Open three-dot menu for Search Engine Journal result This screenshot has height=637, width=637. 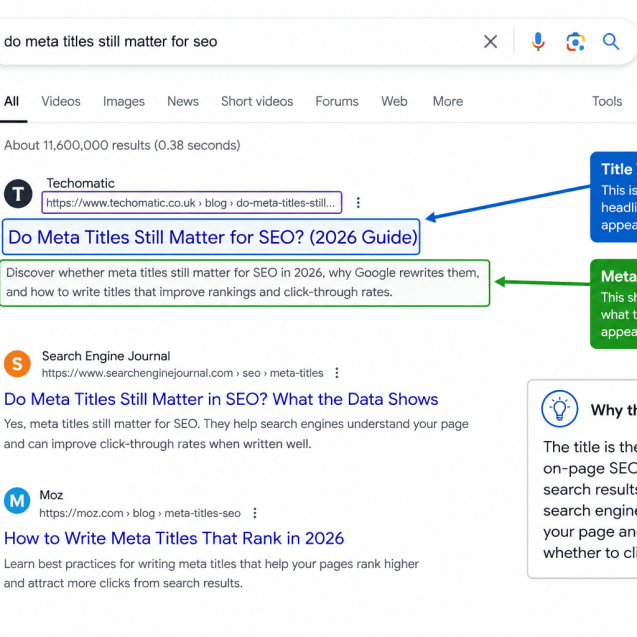[x=337, y=373]
